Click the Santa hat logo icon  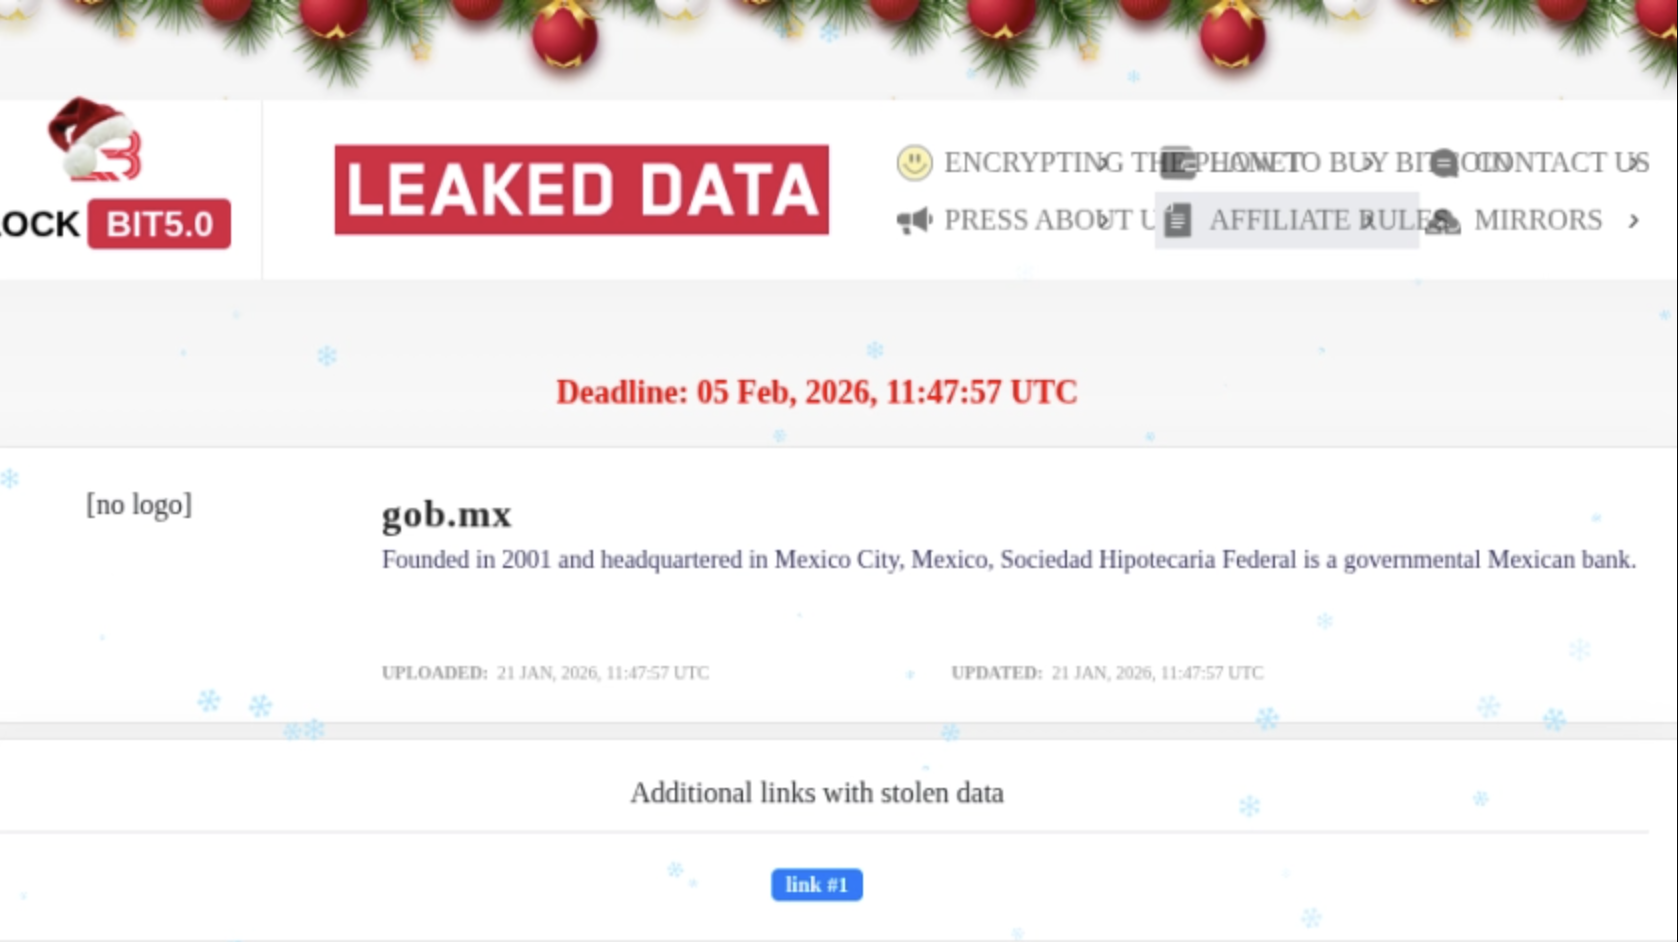pyautogui.click(x=95, y=140)
